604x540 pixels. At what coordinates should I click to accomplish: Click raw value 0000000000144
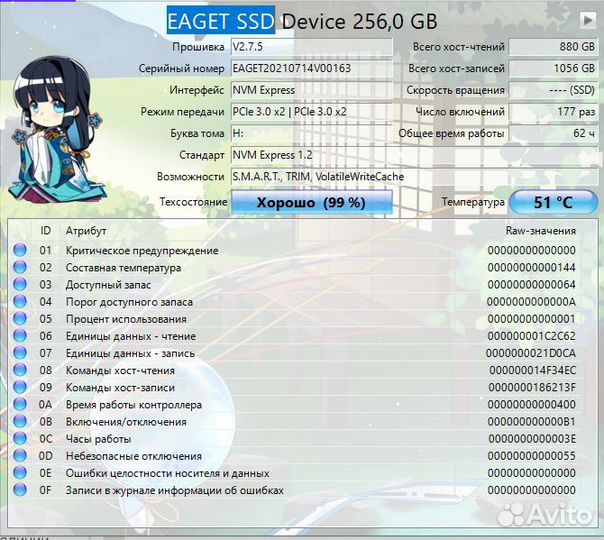pos(532,267)
